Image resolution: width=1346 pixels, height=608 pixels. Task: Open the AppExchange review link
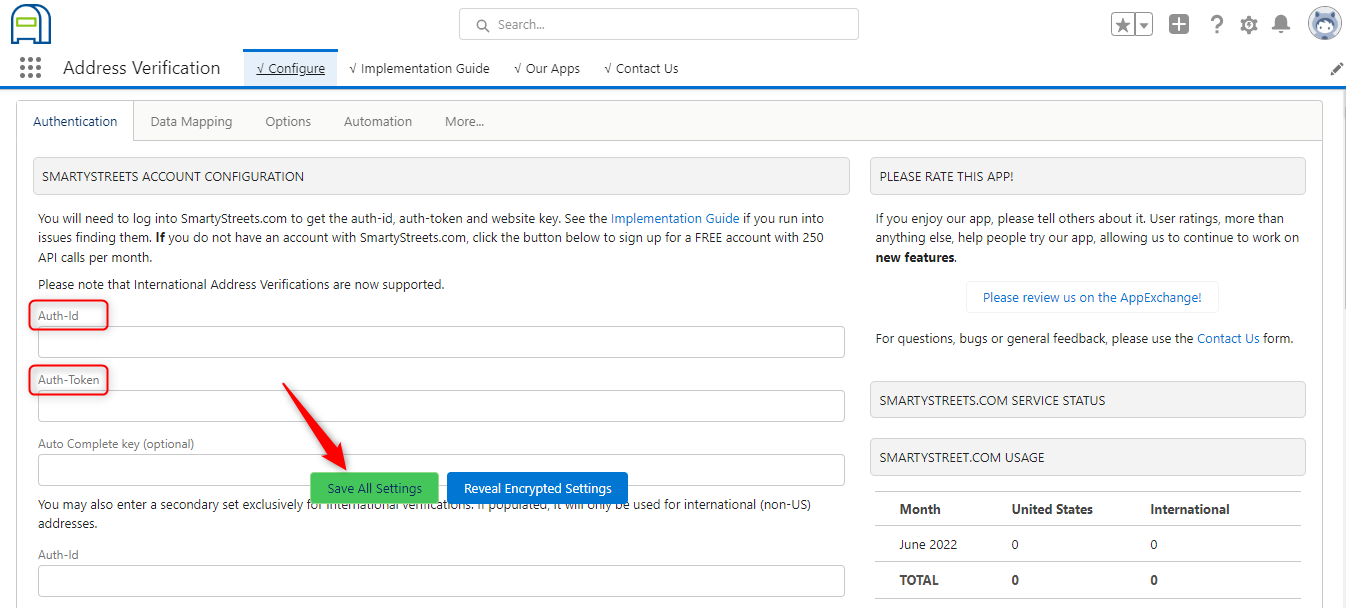(x=1091, y=297)
